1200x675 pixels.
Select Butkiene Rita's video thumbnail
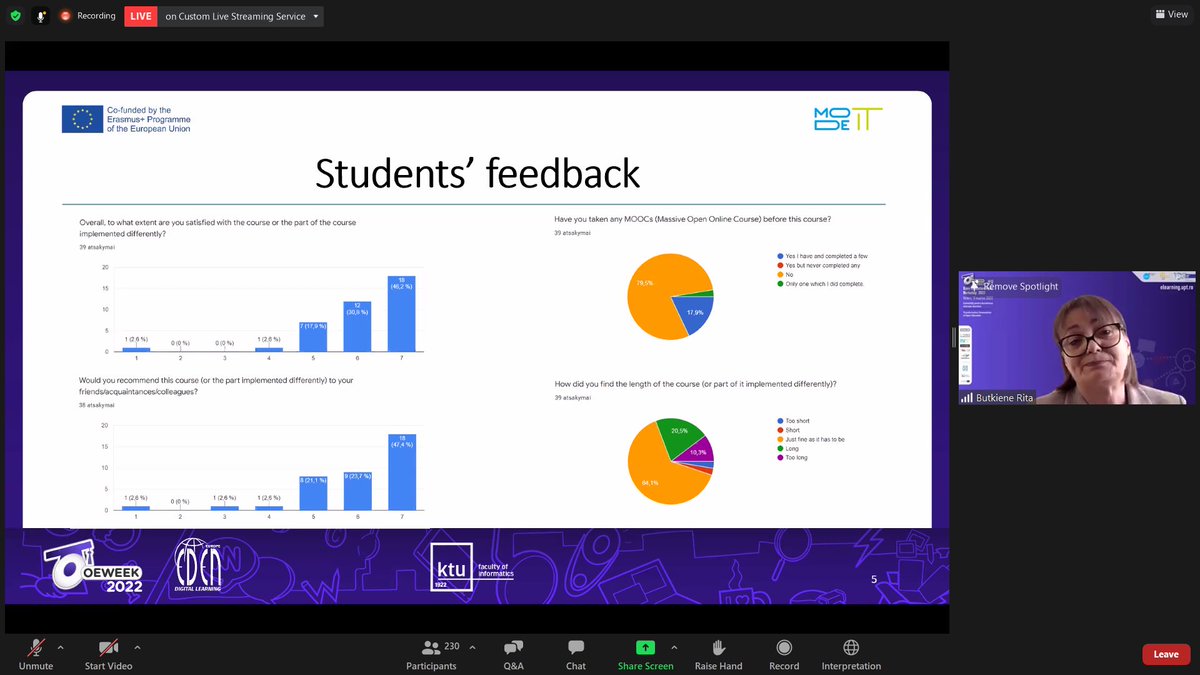pyautogui.click(x=1077, y=340)
